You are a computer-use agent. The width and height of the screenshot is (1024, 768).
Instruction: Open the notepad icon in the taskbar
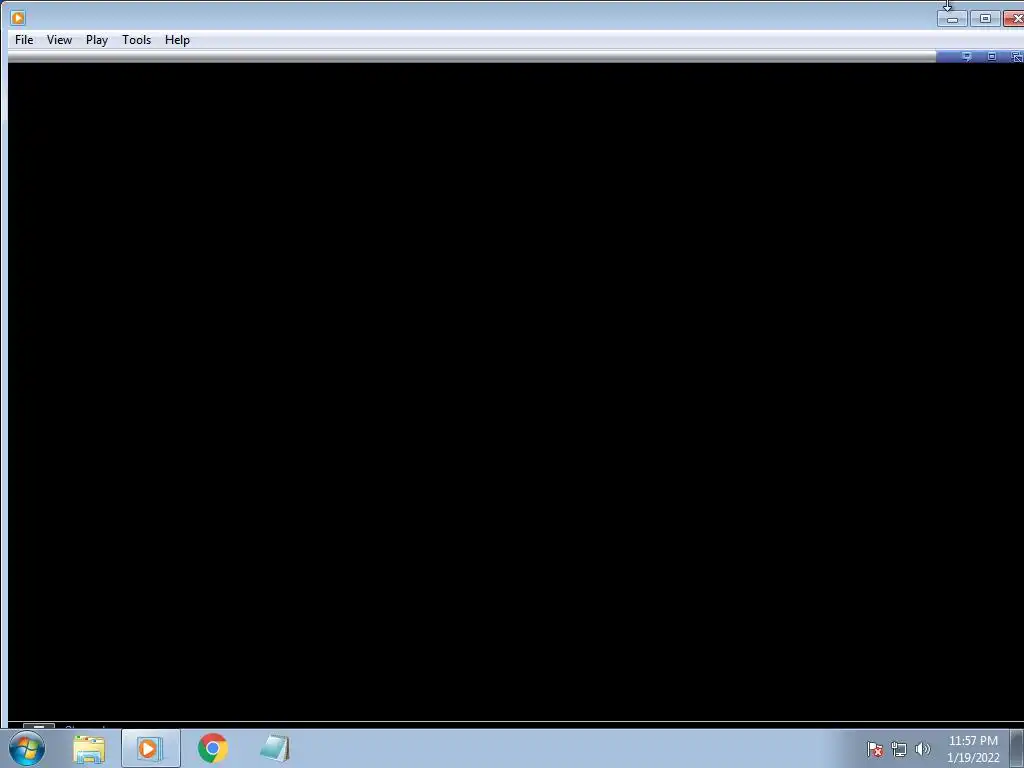pyautogui.click(x=274, y=749)
